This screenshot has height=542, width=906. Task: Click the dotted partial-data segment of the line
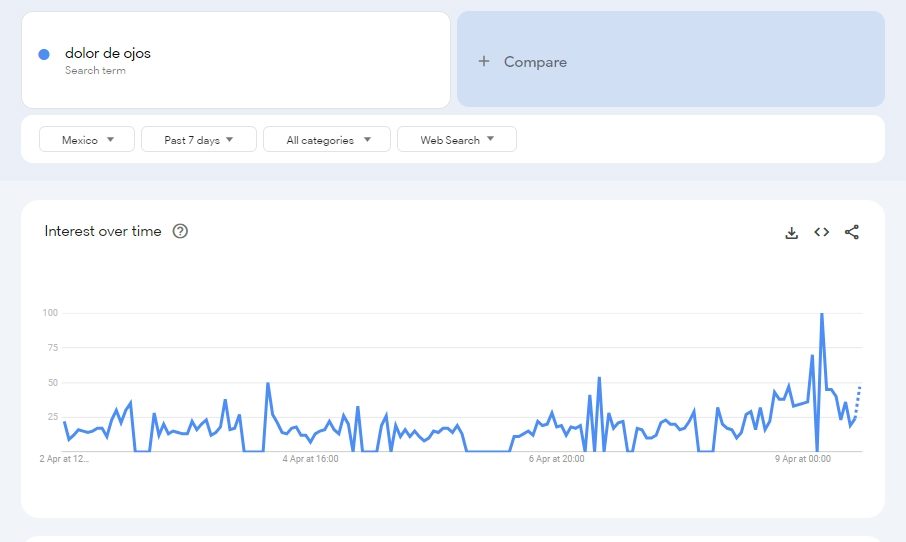[858, 401]
